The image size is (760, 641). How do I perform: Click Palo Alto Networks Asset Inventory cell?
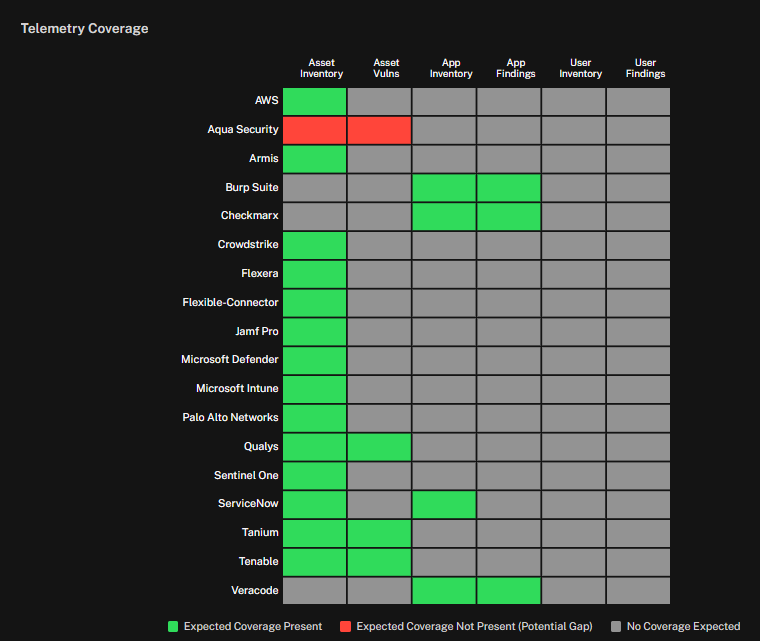click(x=315, y=418)
